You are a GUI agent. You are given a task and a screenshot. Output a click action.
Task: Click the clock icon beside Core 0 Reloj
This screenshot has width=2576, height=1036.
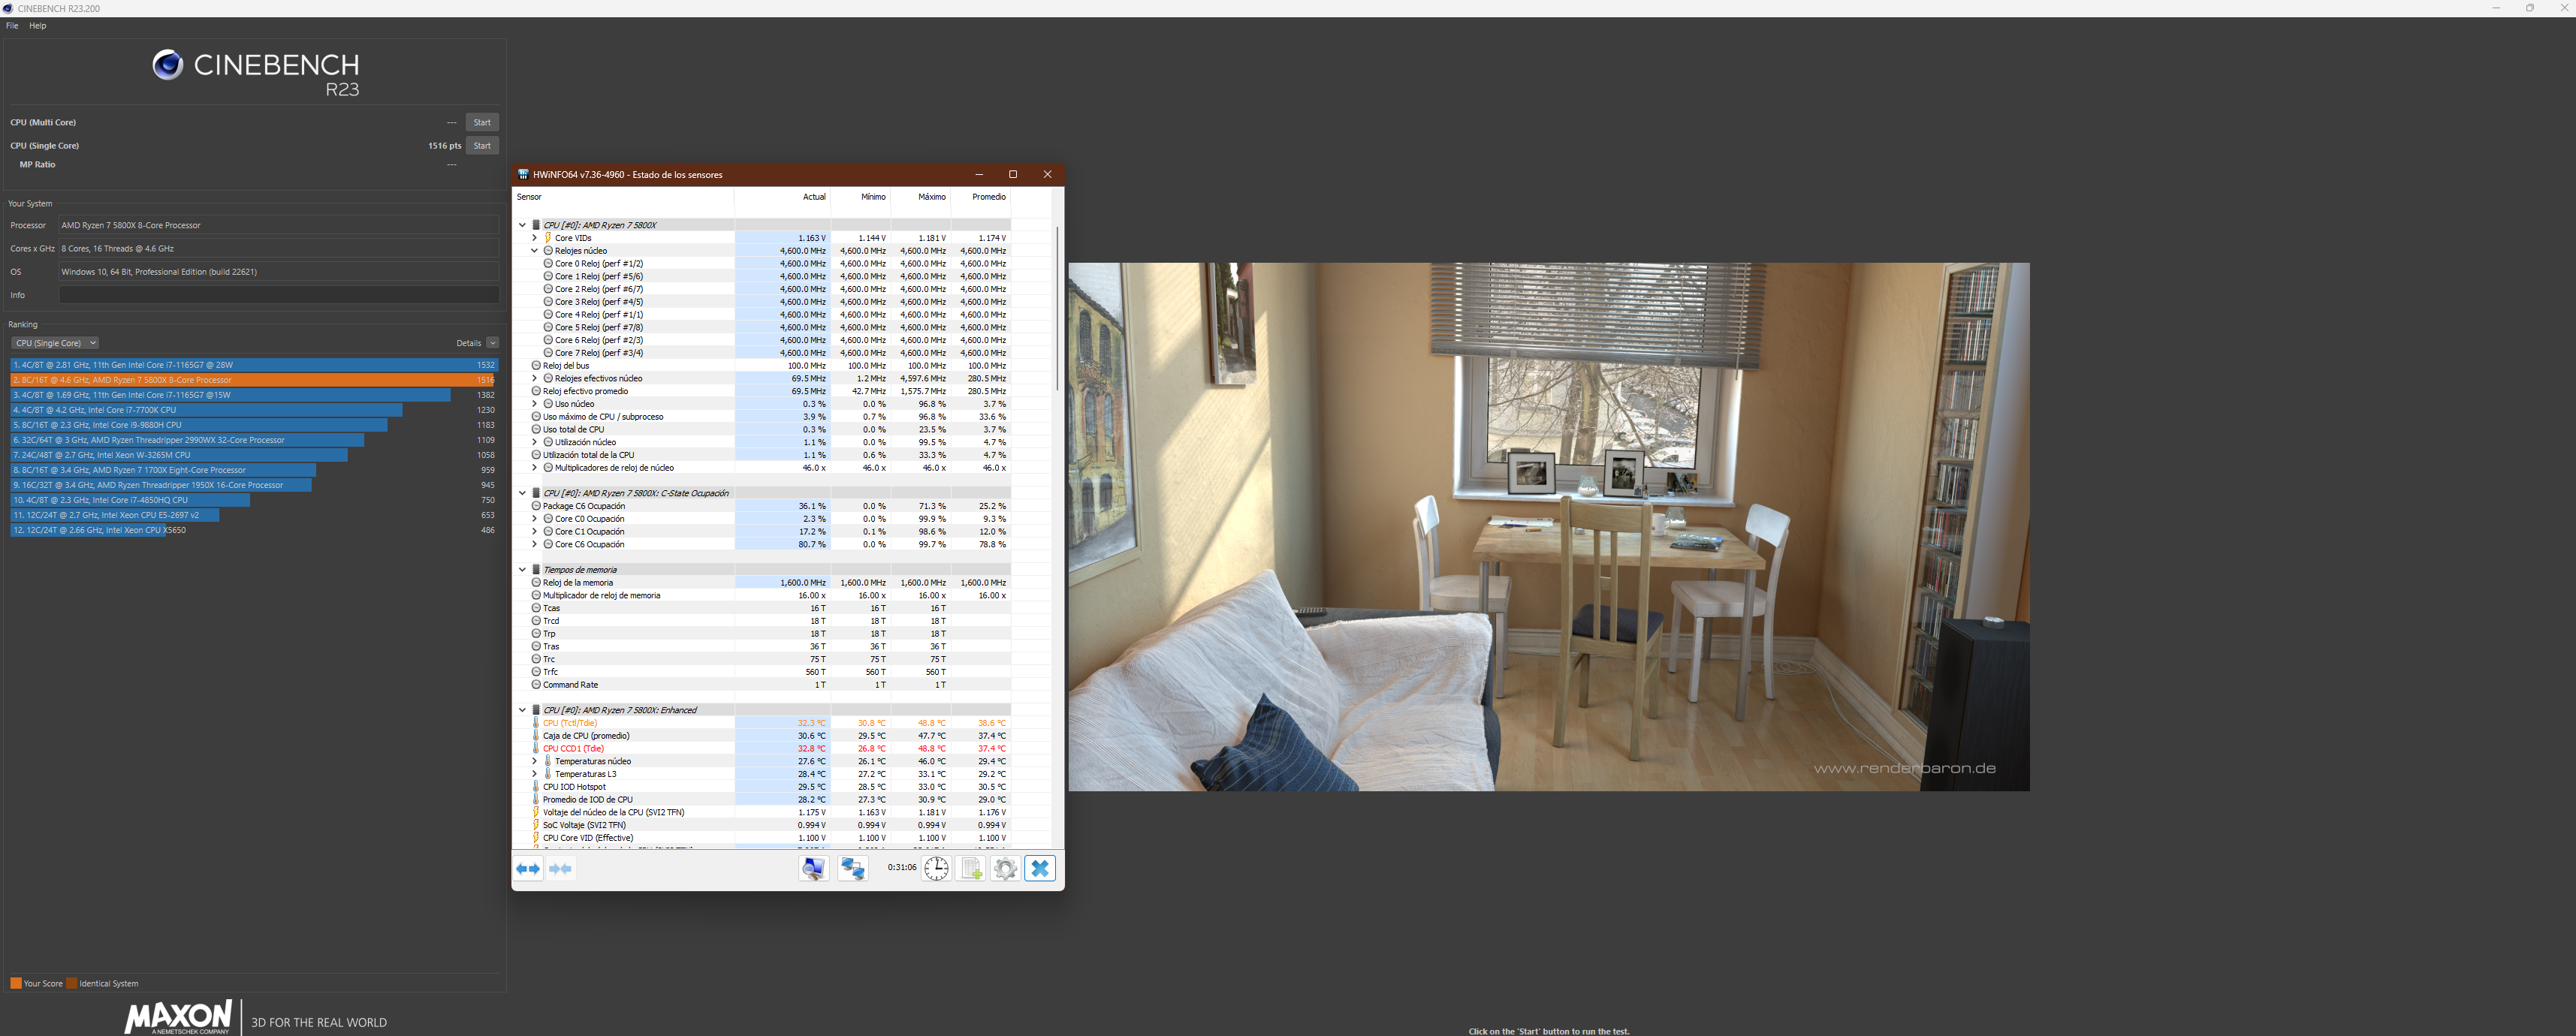click(x=548, y=264)
